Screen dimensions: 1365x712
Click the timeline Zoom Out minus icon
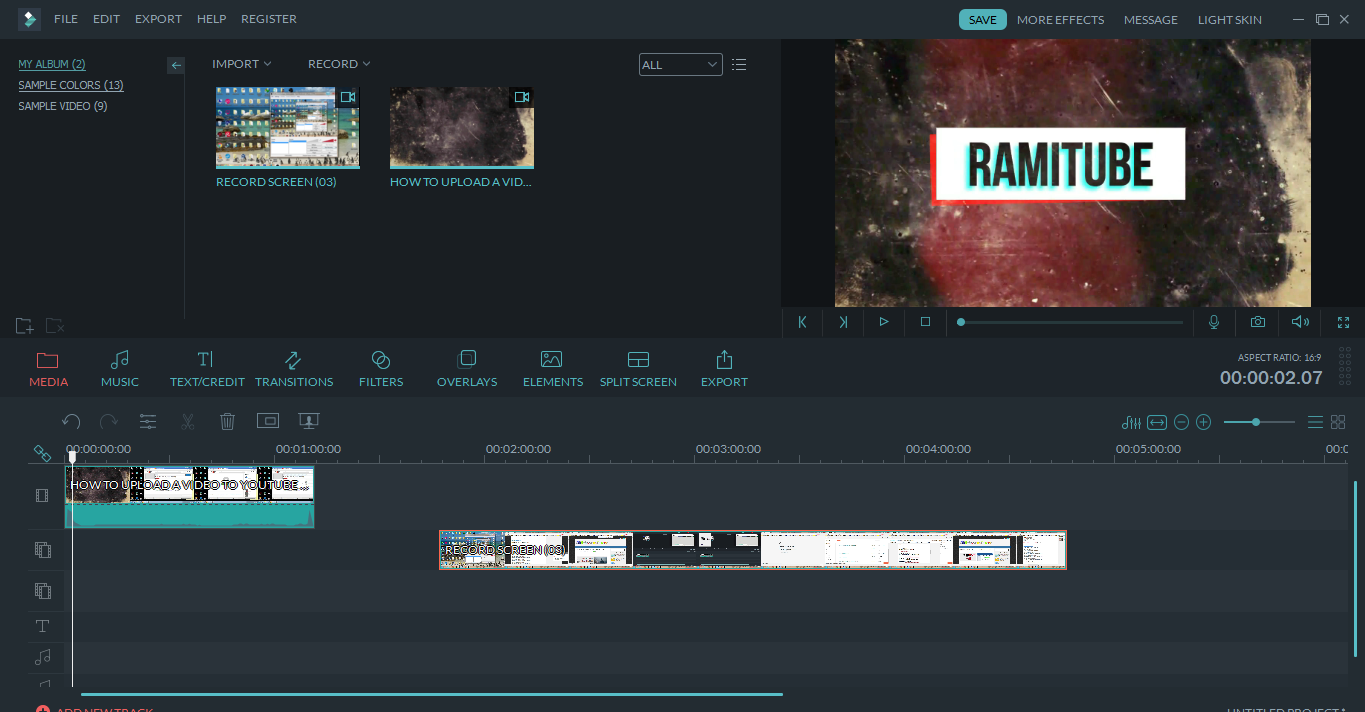(1181, 422)
